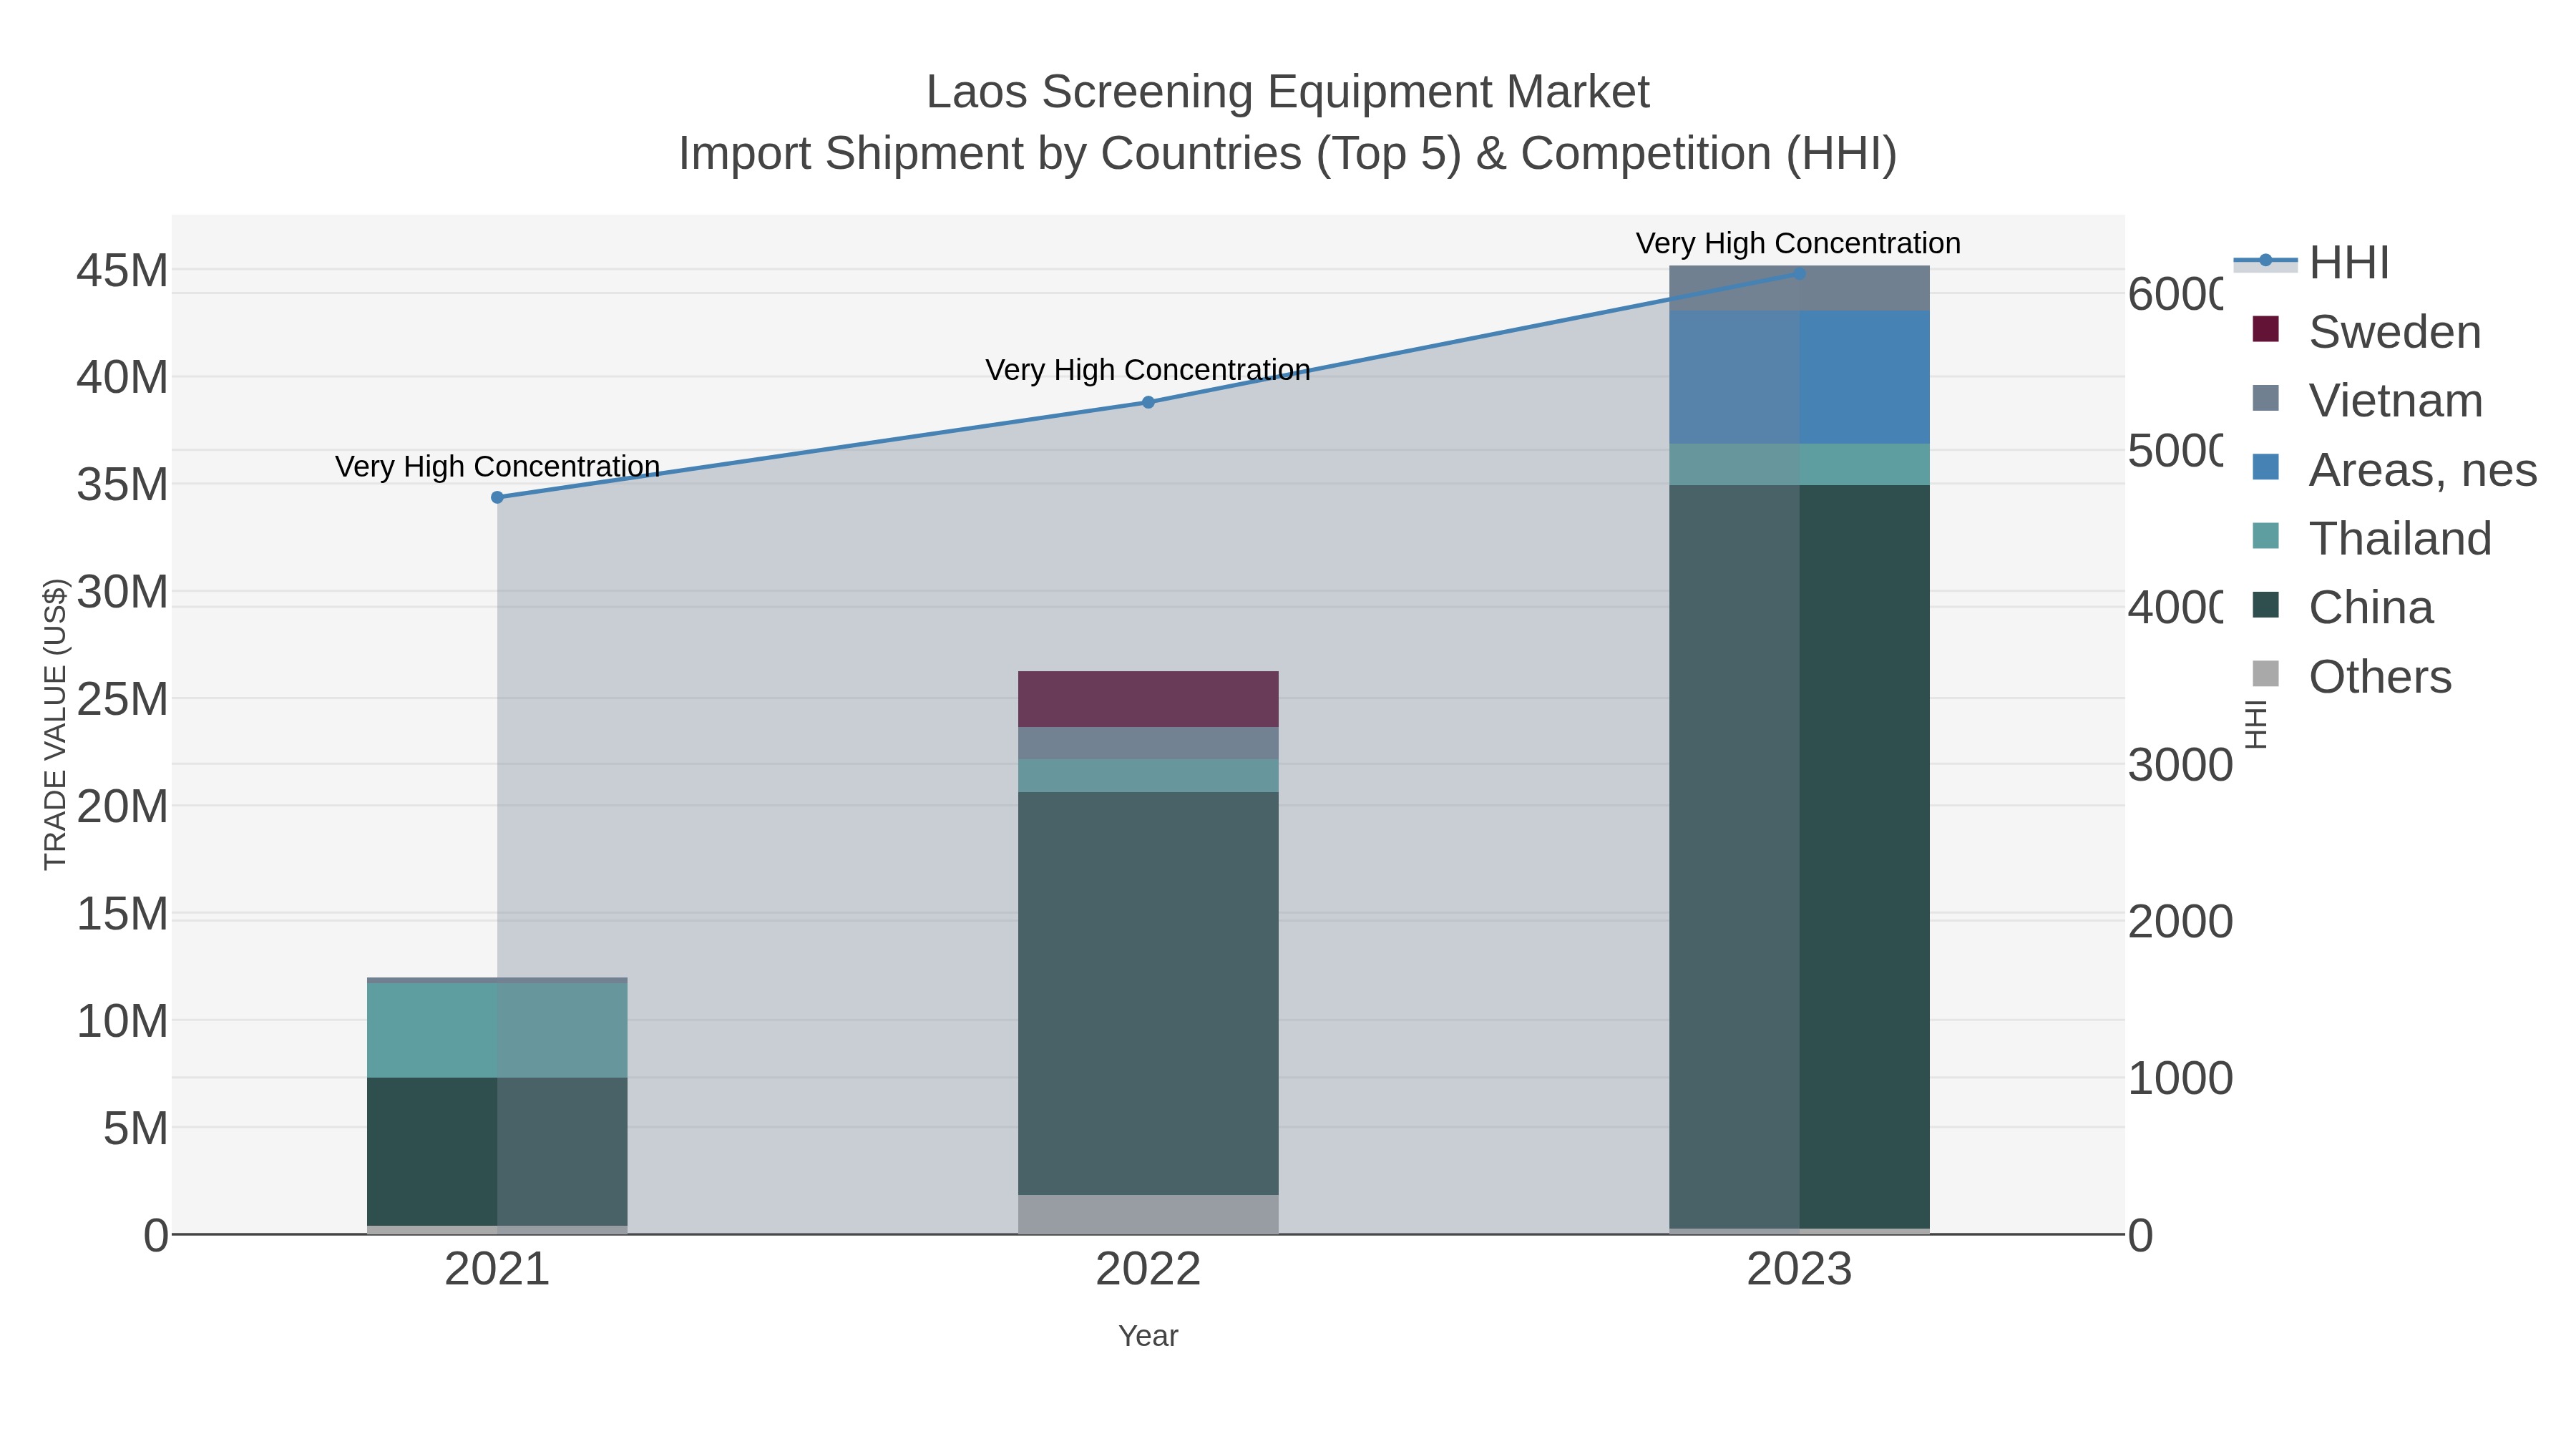Image resolution: width=2576 pixels, height=1449 pixels.
Task: Toggle Areas, nes series in legend
Action: (2394, 469)
